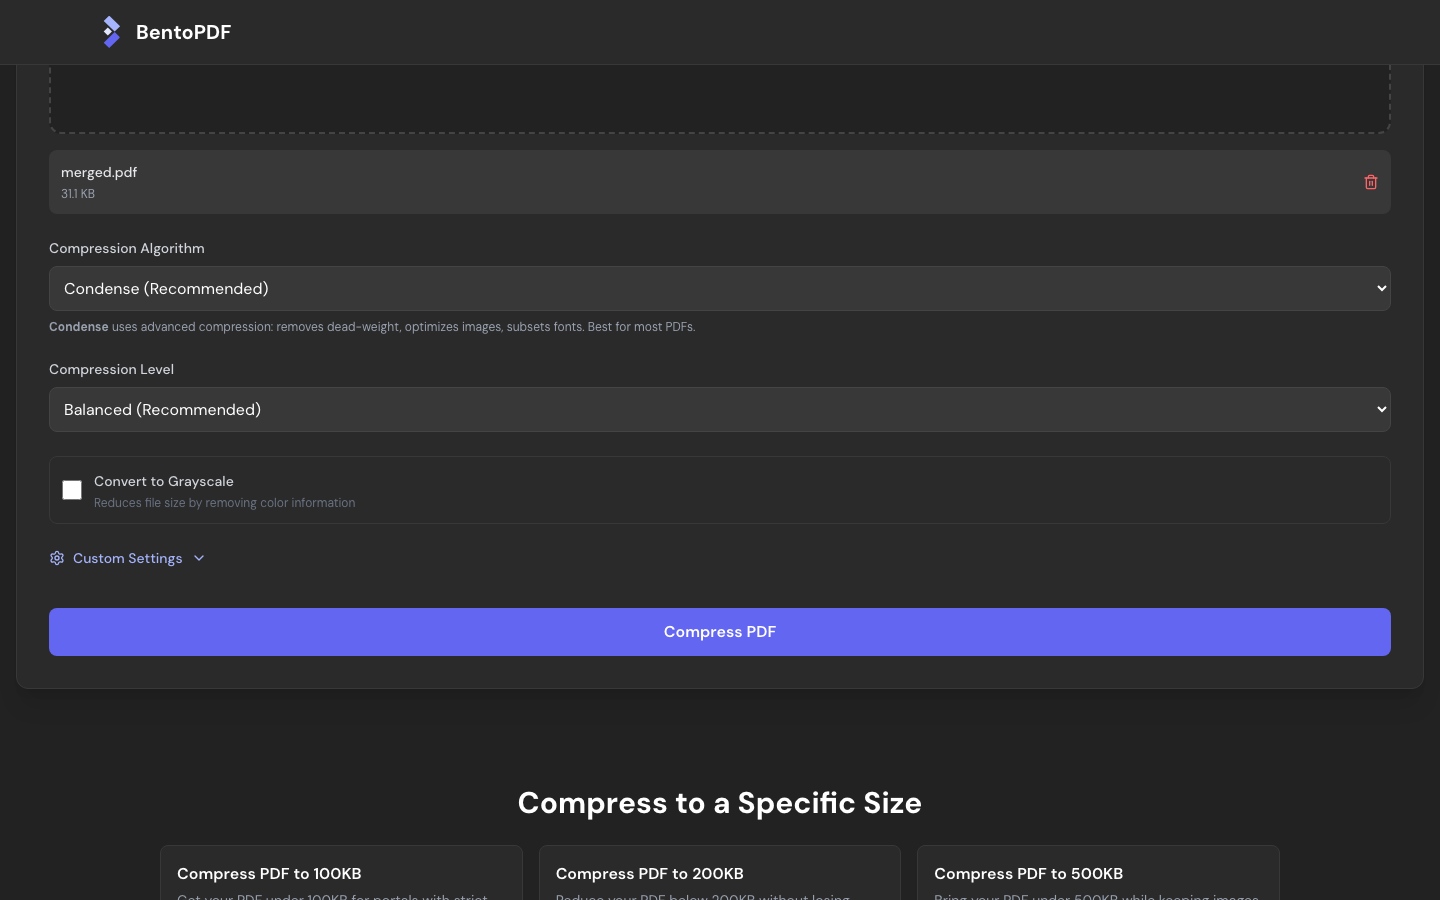Screen dimensions: 1440x900
Task: Click the 31.1 KB file size text
Action: [x=78, y=194]
